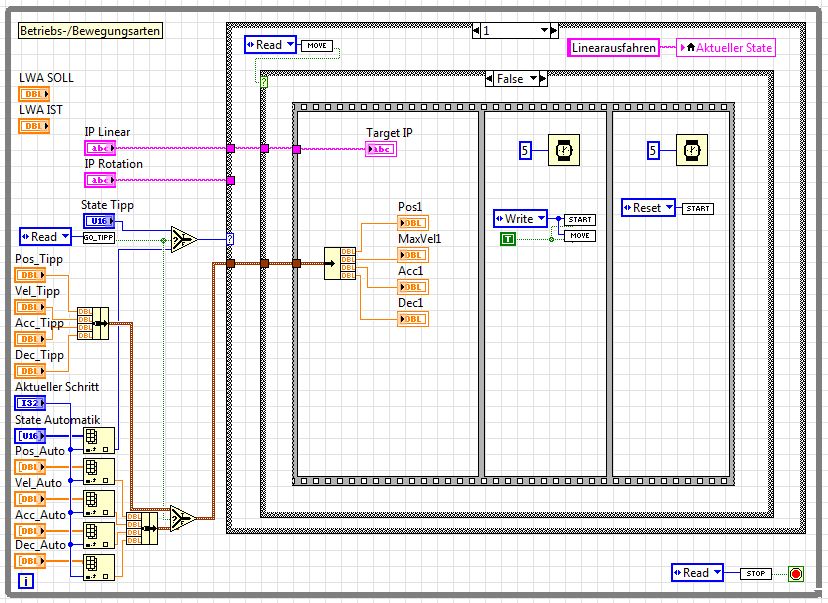The width and height of the screenshot is (828, 603).
Task: Select the Target IP string indicator terminal
Action: pyautogui.click(x=381, y=149)
